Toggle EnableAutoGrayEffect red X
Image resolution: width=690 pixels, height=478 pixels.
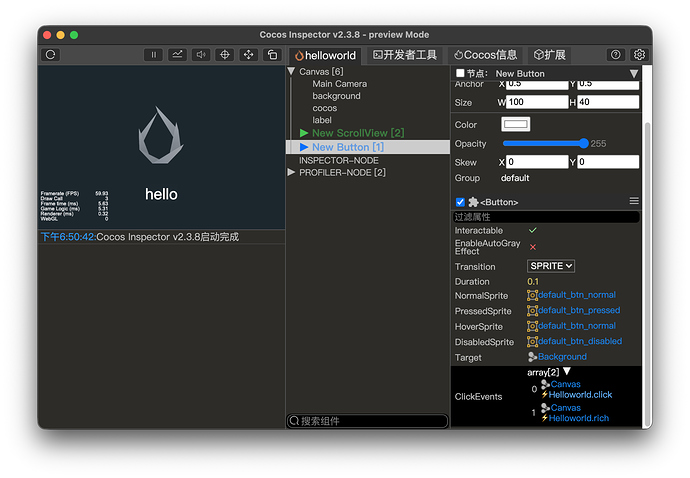tap(533, 247)
